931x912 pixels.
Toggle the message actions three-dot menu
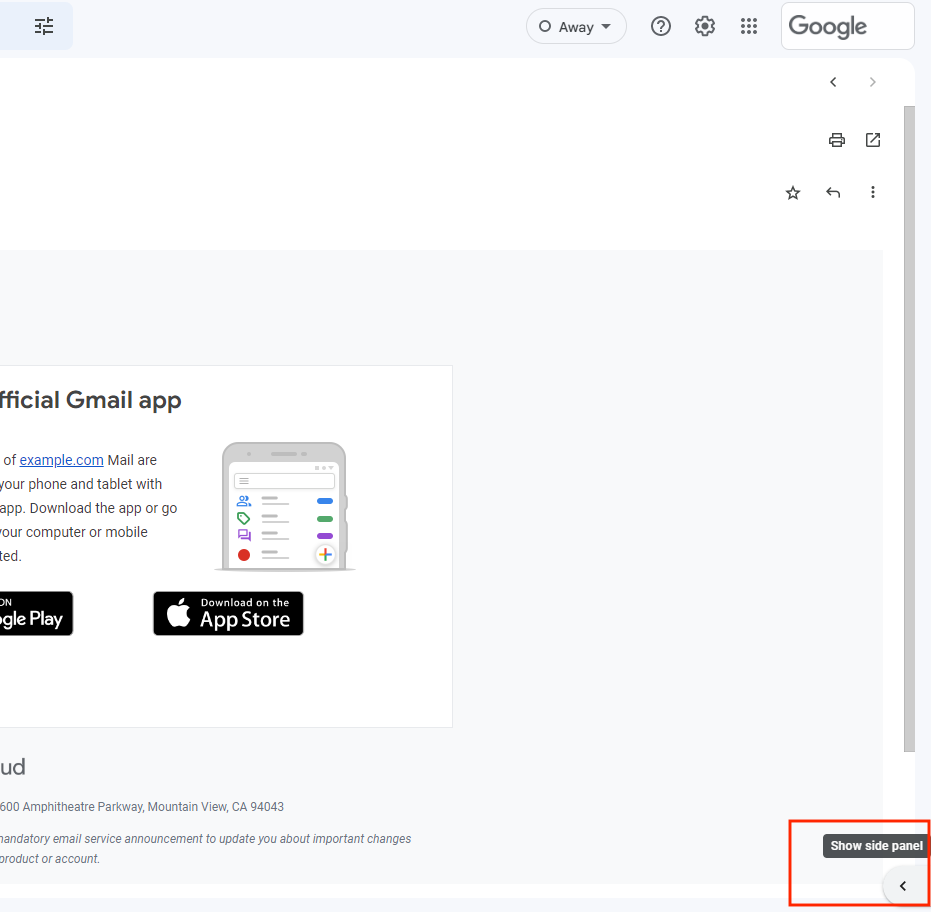point(873,192)
